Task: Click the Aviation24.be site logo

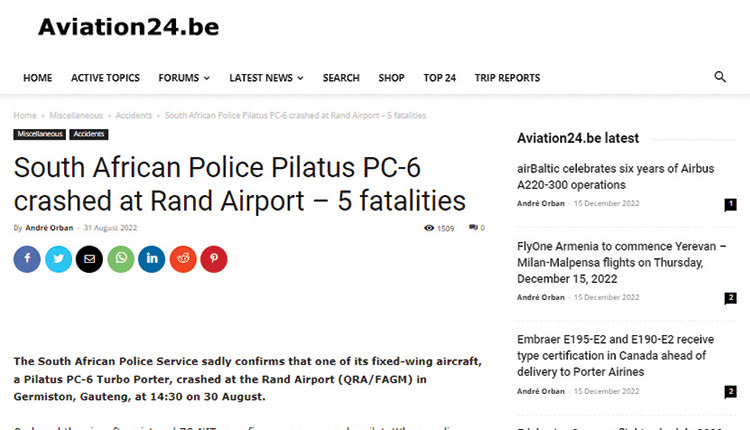Action: pyautogui.click(x=128, y=27)
